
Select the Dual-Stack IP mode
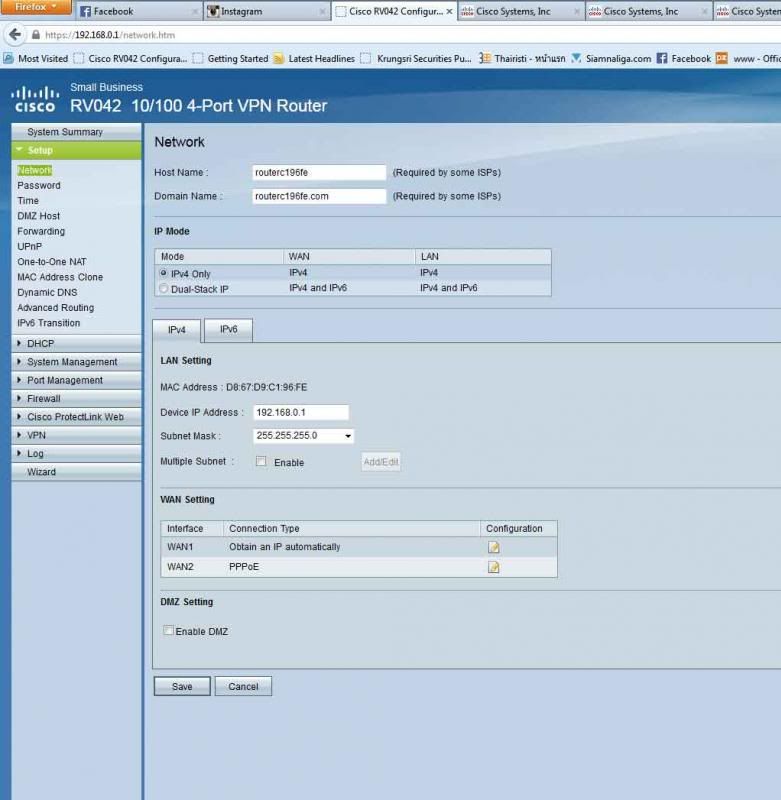[164, 288]
